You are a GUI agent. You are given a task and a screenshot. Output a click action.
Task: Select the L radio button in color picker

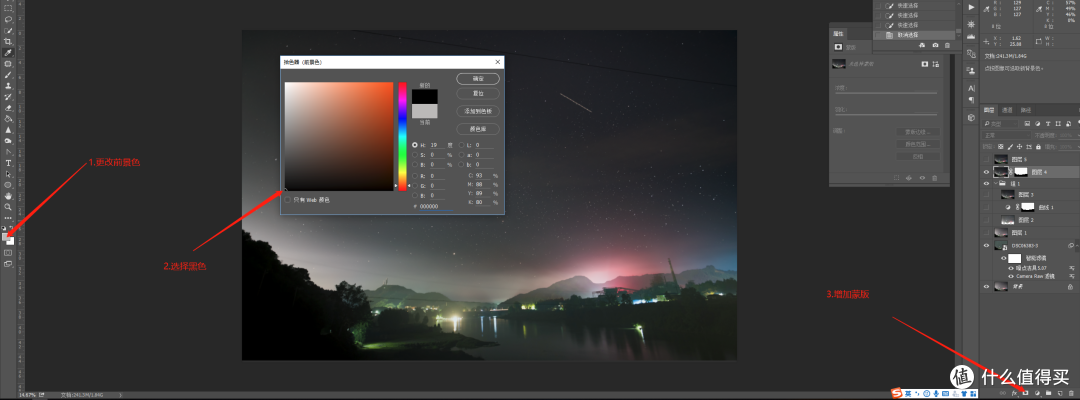click(x=461, y=145)
